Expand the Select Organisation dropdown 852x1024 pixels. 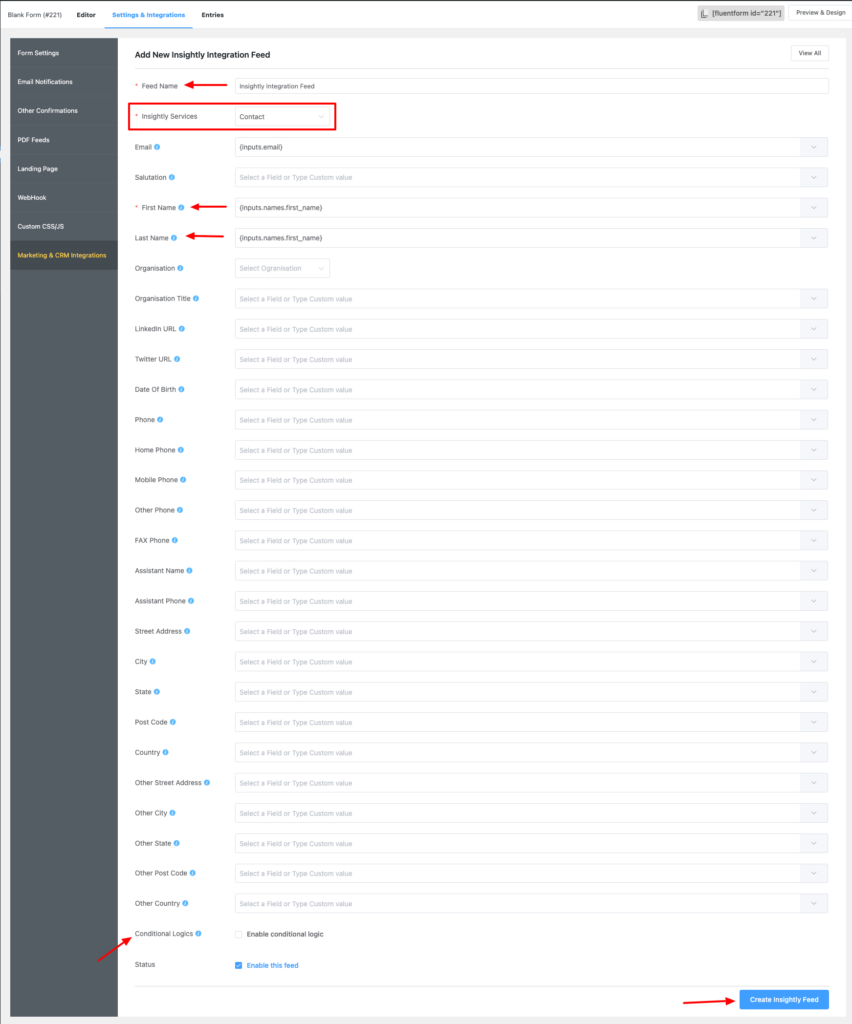283,268
